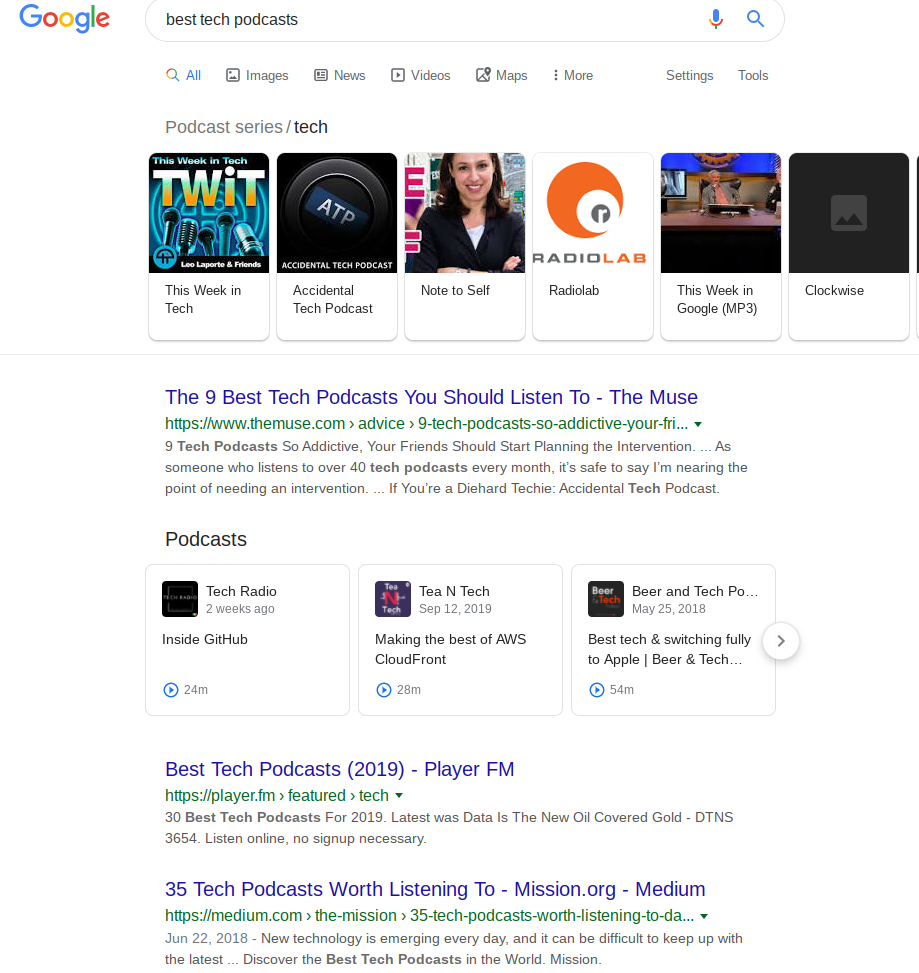Open Best Tech Podcasts (2019) Player FM
The height and width of the screenshot is (973, 919).
[339, 769]
